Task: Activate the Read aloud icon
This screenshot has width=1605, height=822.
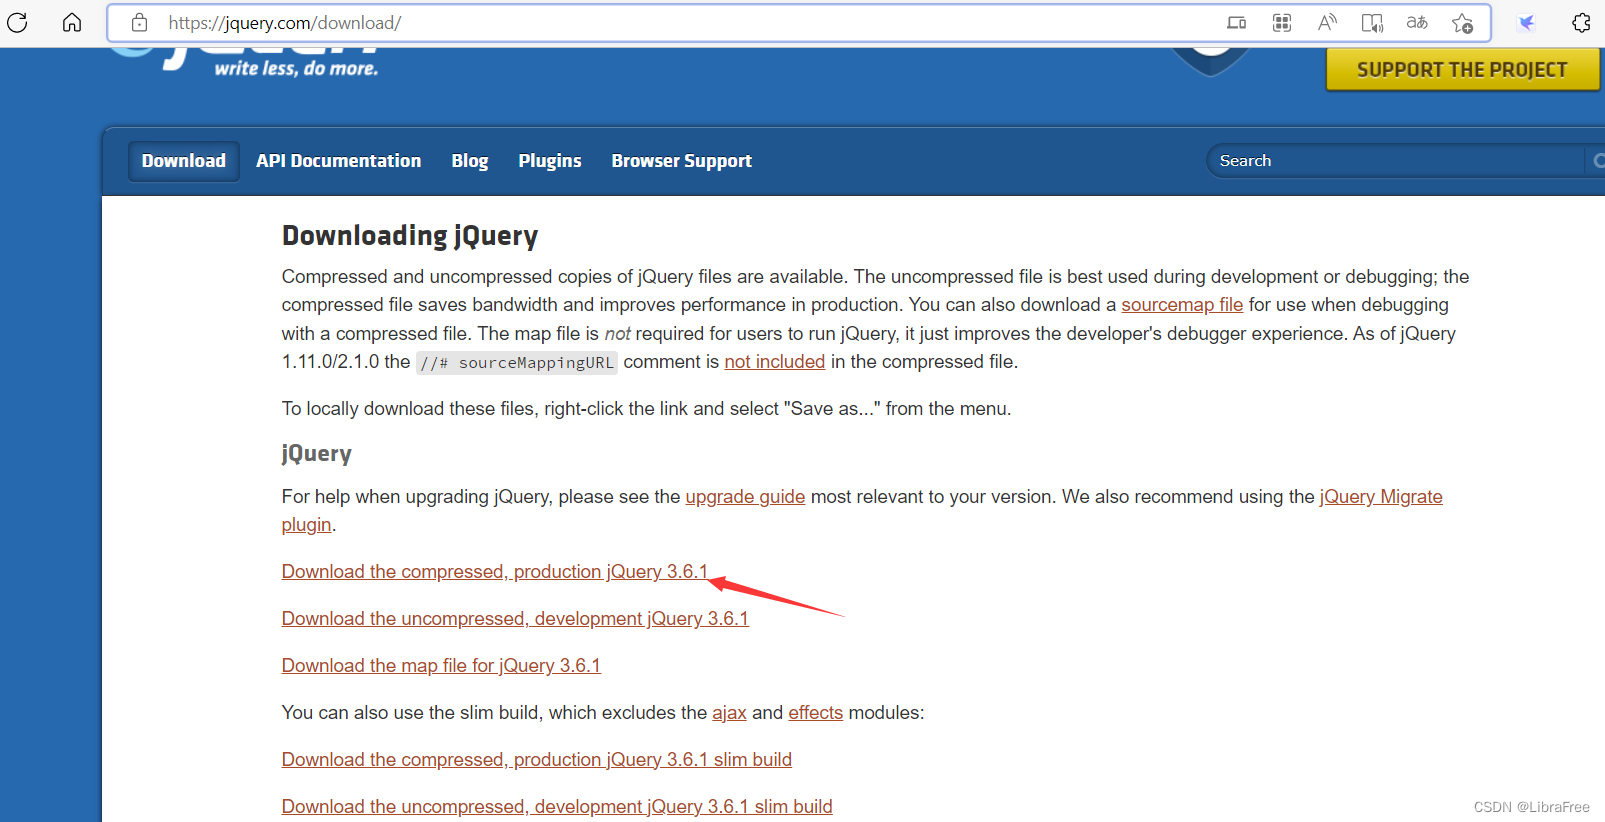Action: click(1327, 22)
